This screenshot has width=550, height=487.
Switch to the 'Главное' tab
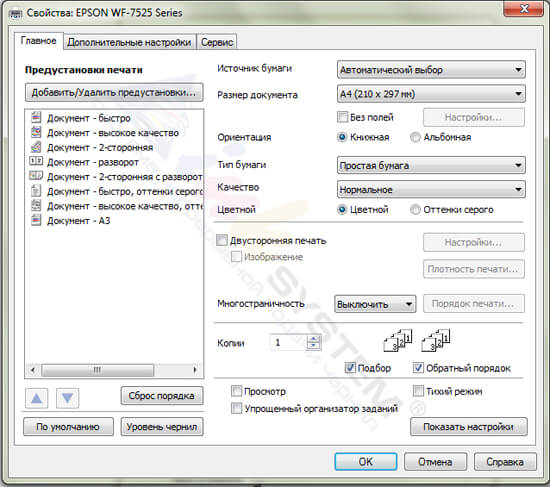click(x=39, y=41)
